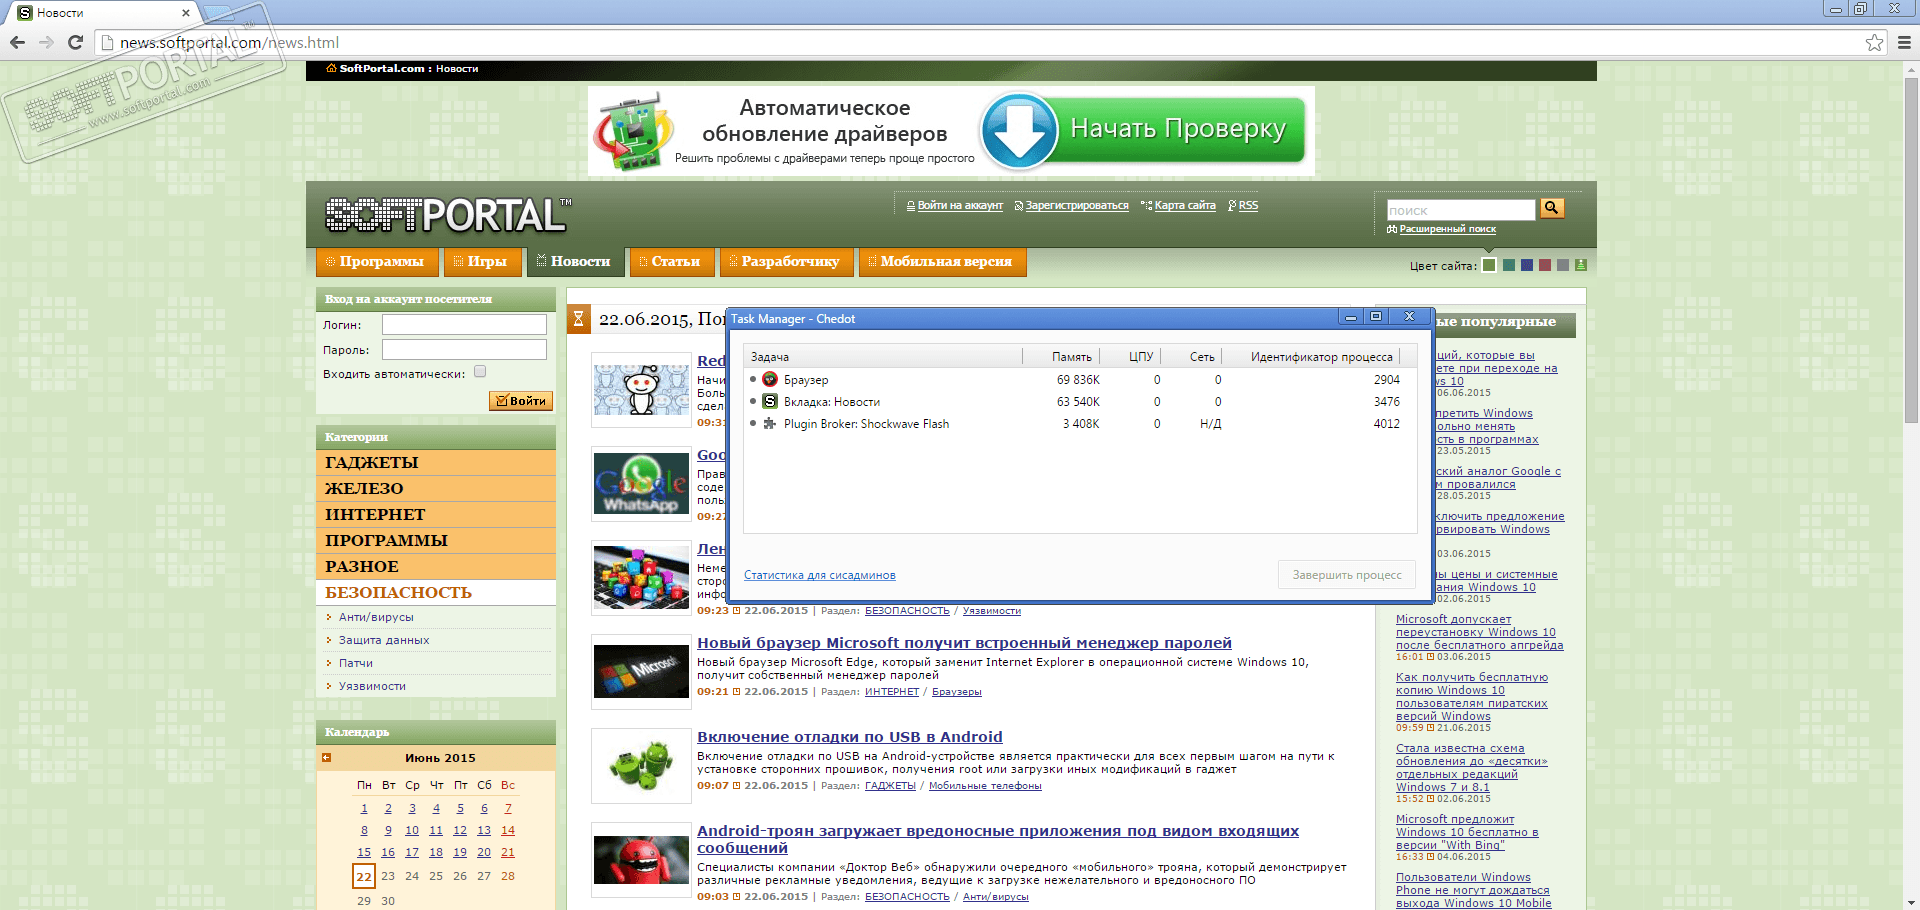Collapse the БЕЗОПАСНОСТЬ category
This screenshot has height=910, width=1920.
click(436, 593)
